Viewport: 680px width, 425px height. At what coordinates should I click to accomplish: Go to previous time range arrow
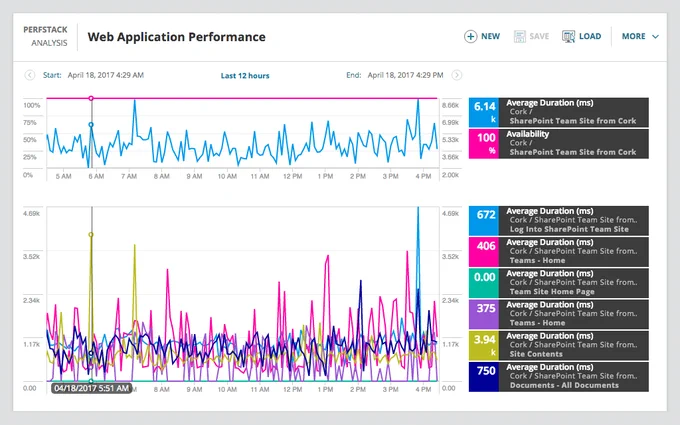tap(29, 75)
